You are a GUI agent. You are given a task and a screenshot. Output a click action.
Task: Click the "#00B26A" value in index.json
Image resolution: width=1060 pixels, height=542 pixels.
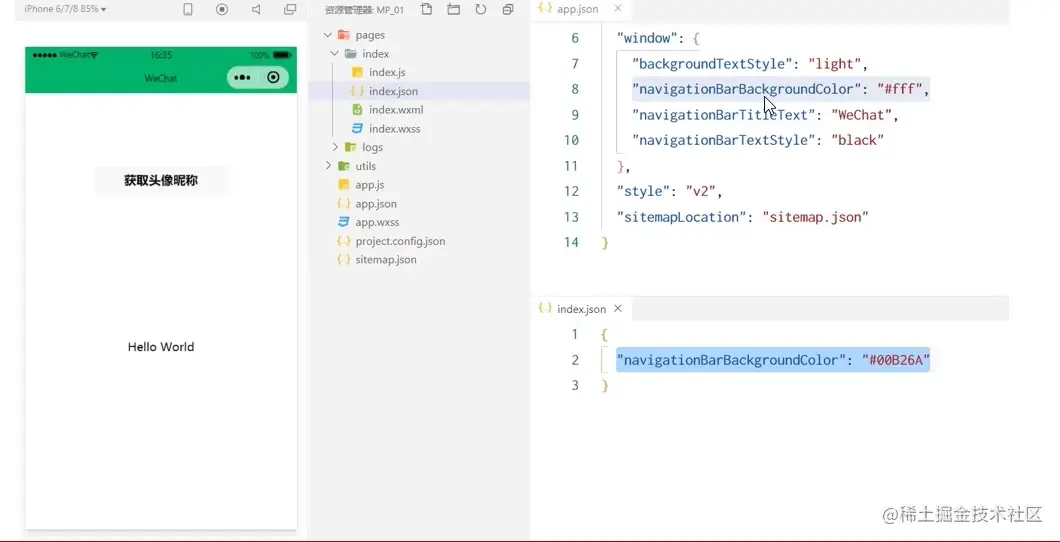tap(896, 360)
